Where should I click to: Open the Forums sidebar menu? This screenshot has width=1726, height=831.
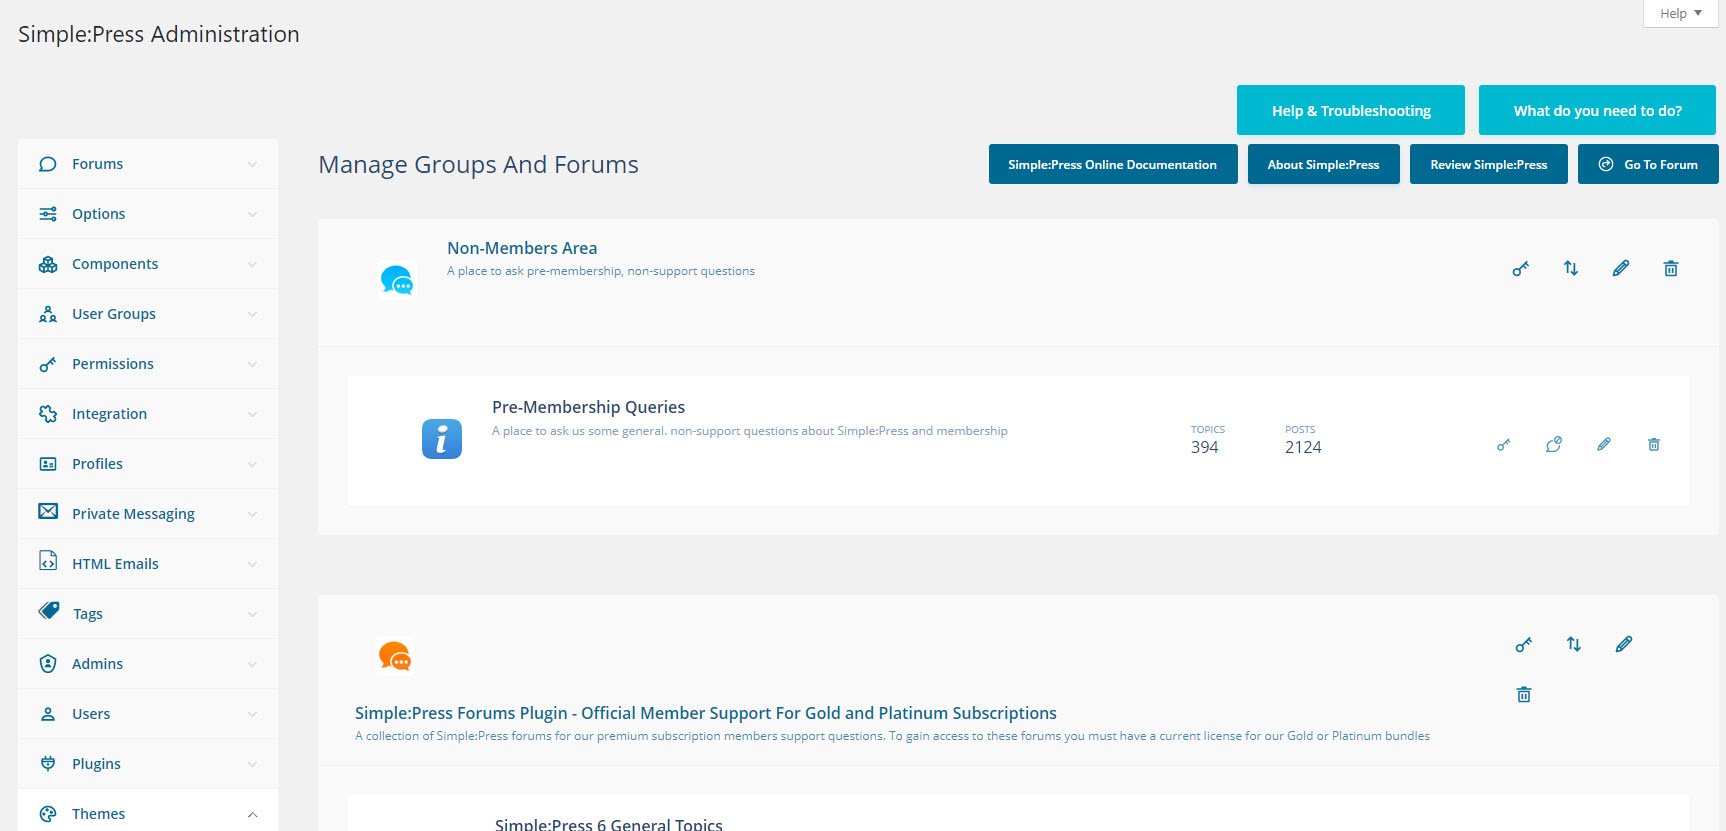[148, 164]
